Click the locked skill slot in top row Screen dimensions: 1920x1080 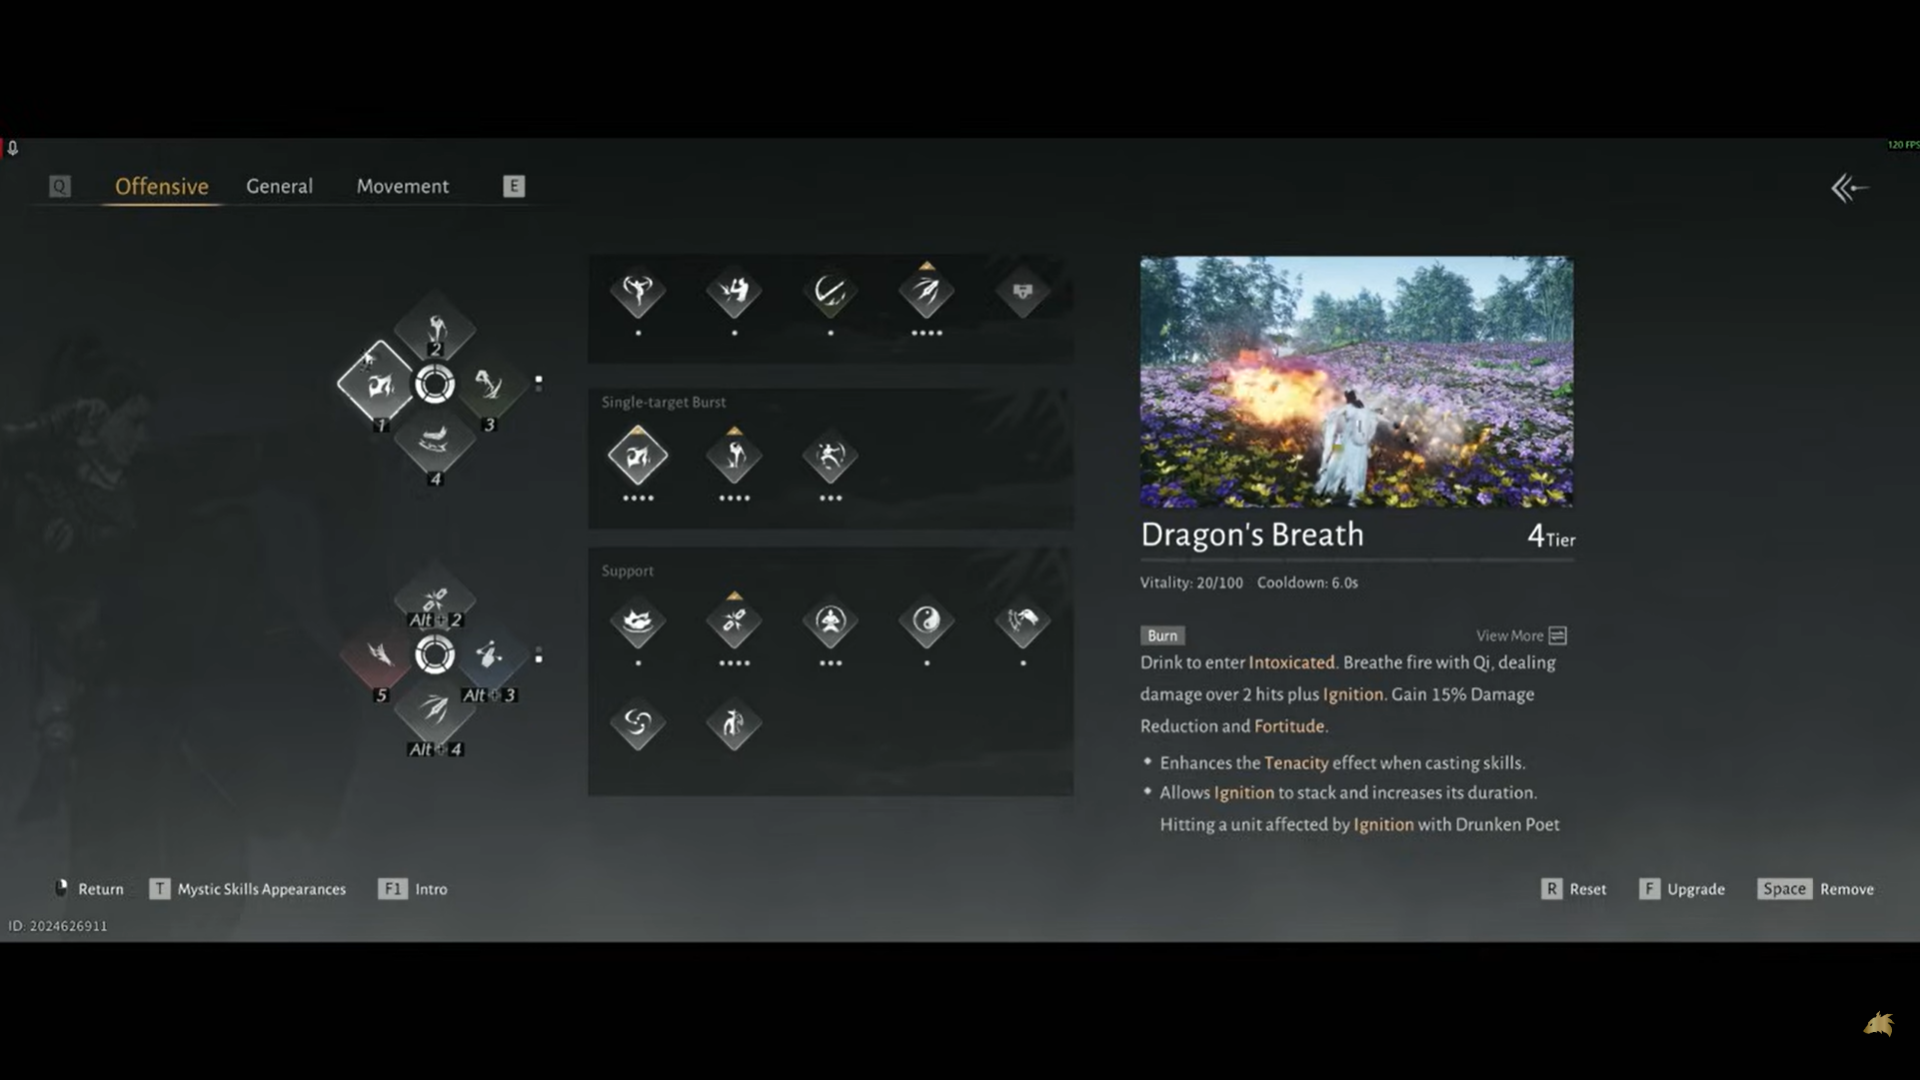click(x=1022, y=291)
